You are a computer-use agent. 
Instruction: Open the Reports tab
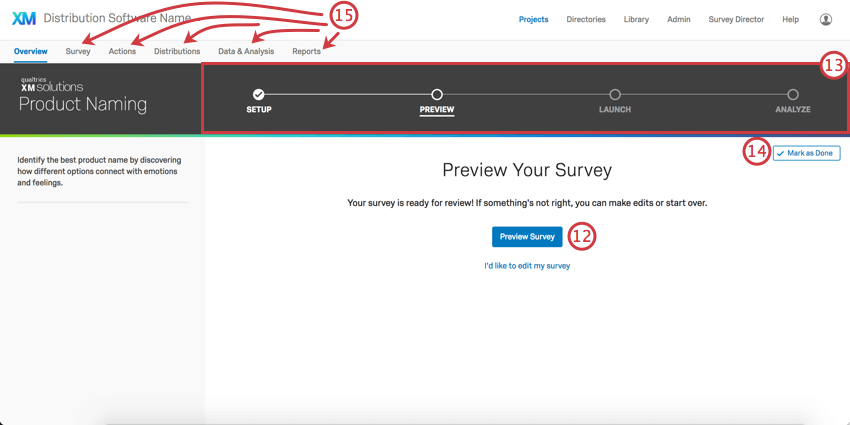coord(306,51)
